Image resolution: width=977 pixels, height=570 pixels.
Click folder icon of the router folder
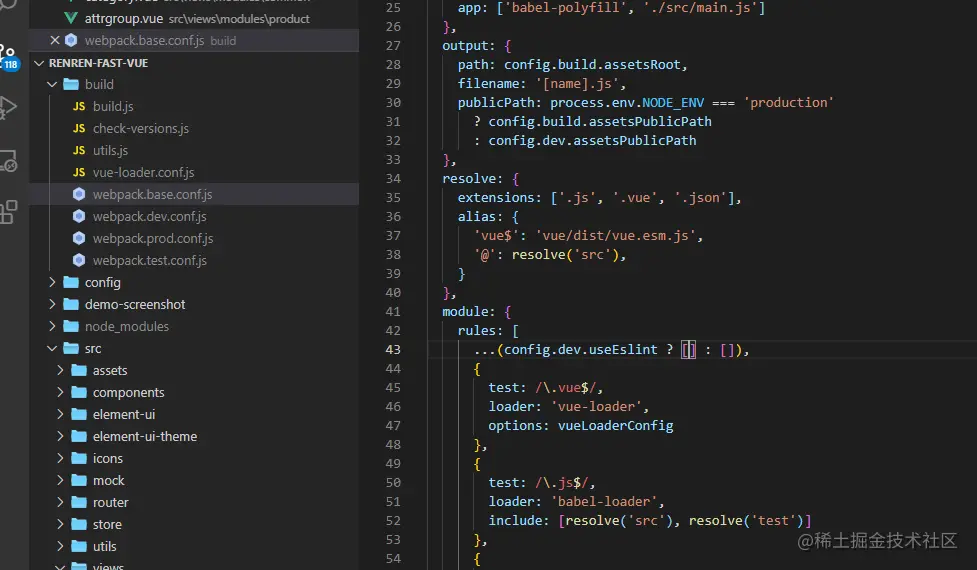(x=79, y=502)
